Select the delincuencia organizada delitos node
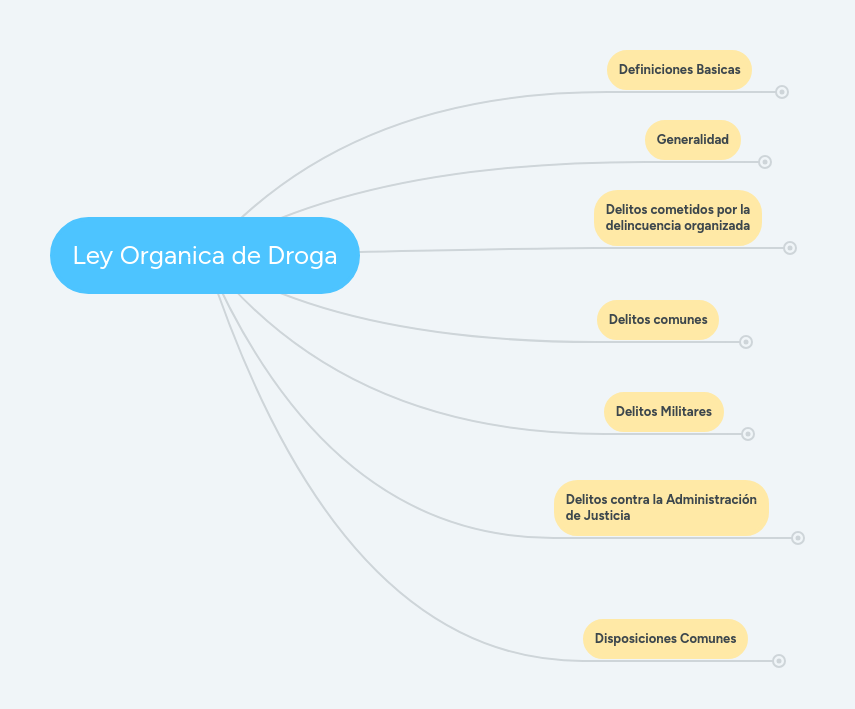Screen dimensions: 855x709 (x=678, y=218)
